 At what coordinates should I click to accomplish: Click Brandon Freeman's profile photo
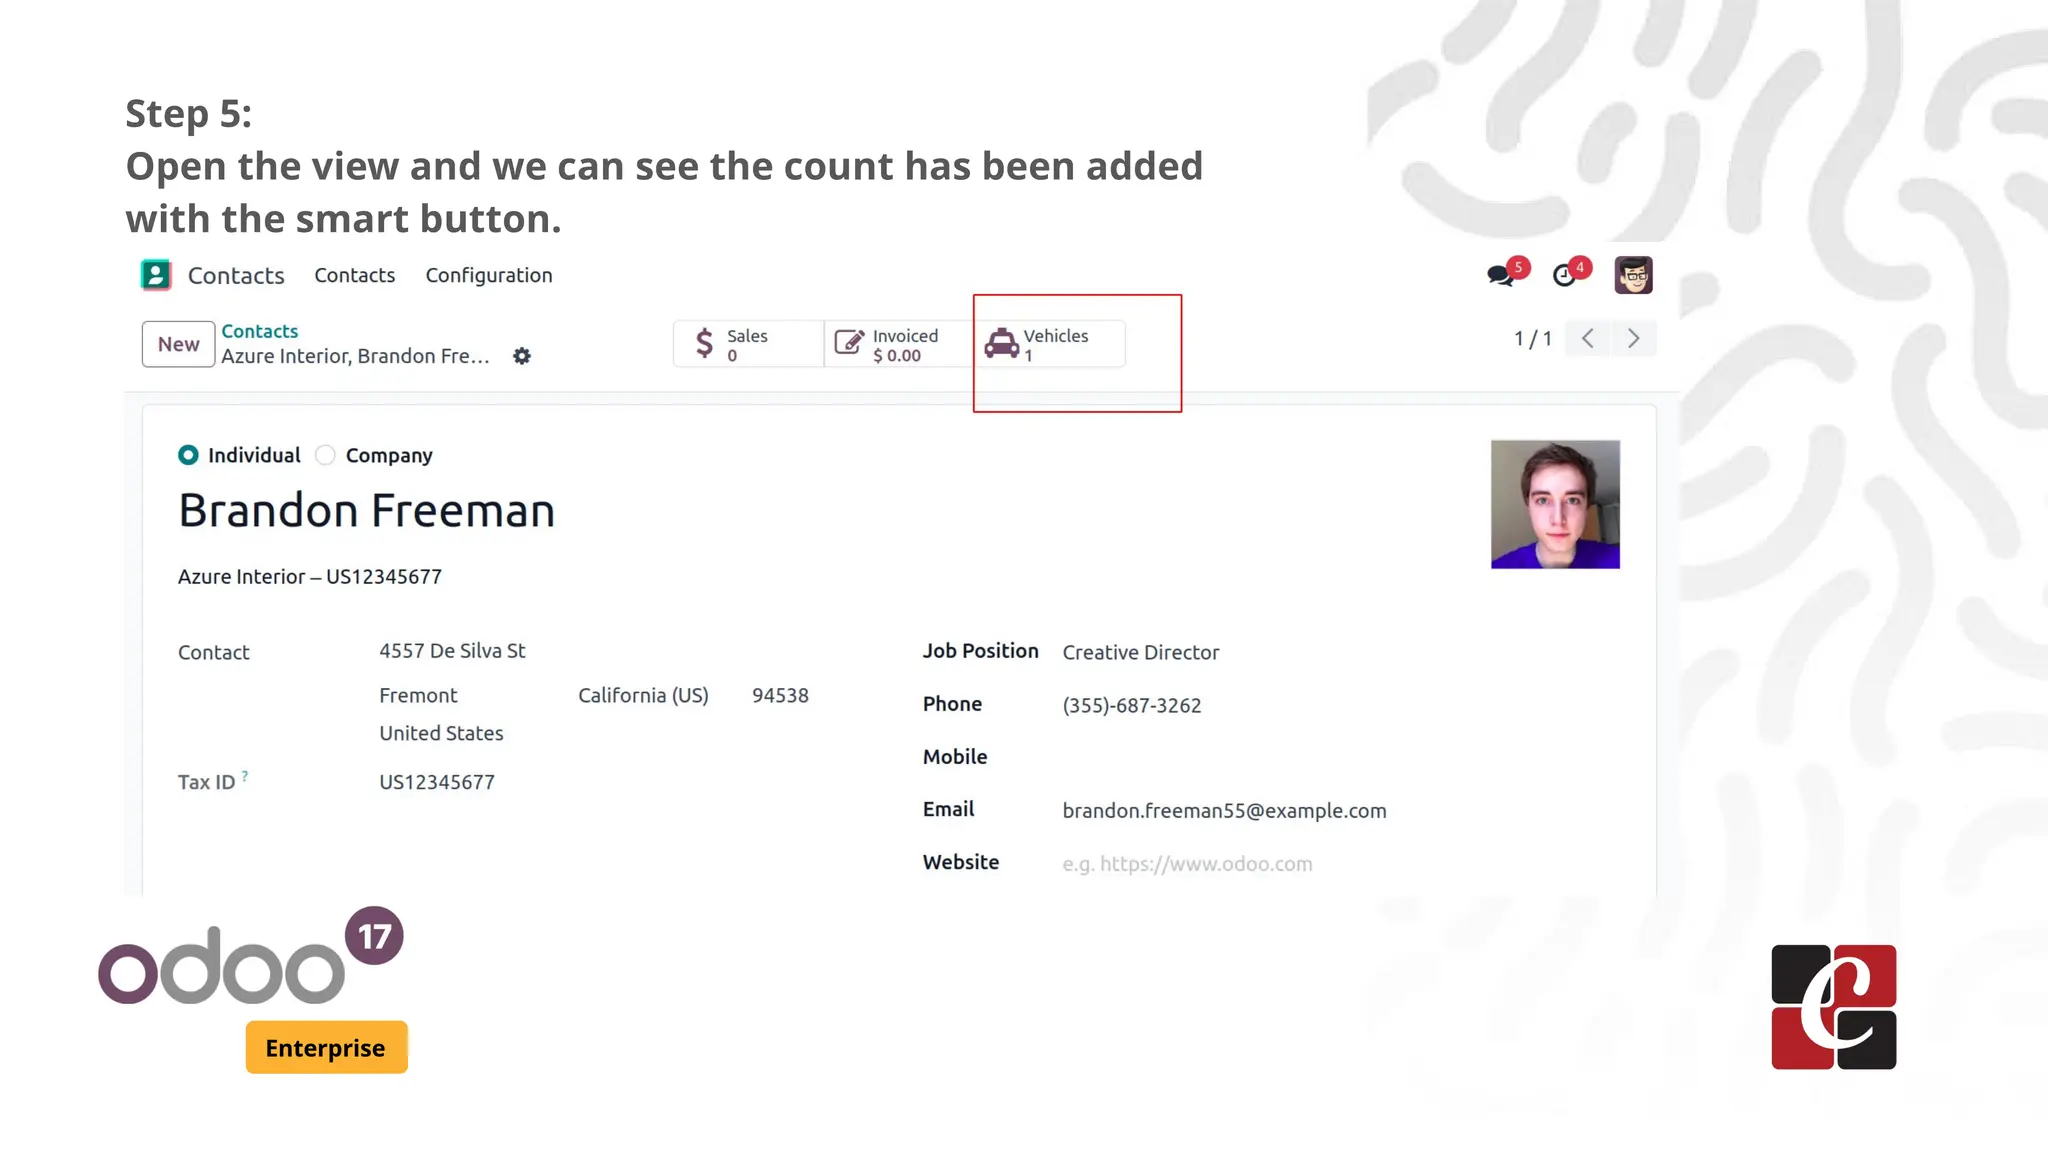coord(1554,504)
